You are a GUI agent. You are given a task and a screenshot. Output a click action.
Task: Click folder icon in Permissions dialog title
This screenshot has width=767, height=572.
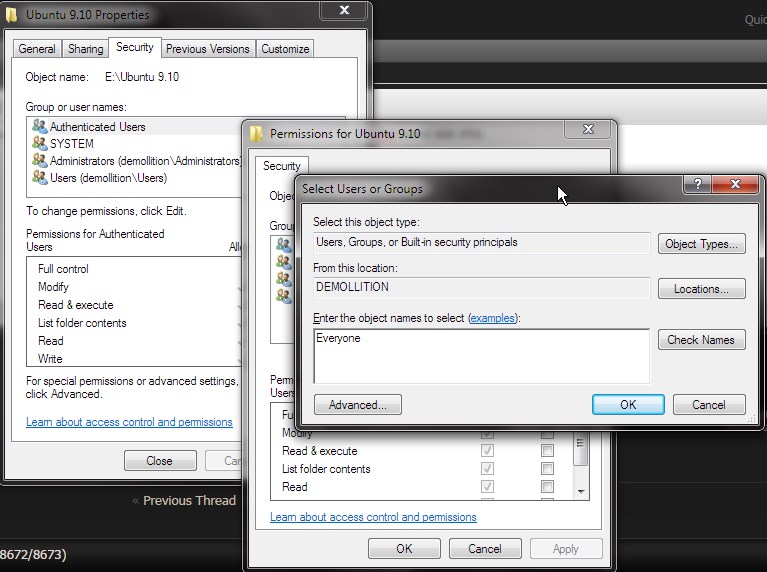(256, 134)
